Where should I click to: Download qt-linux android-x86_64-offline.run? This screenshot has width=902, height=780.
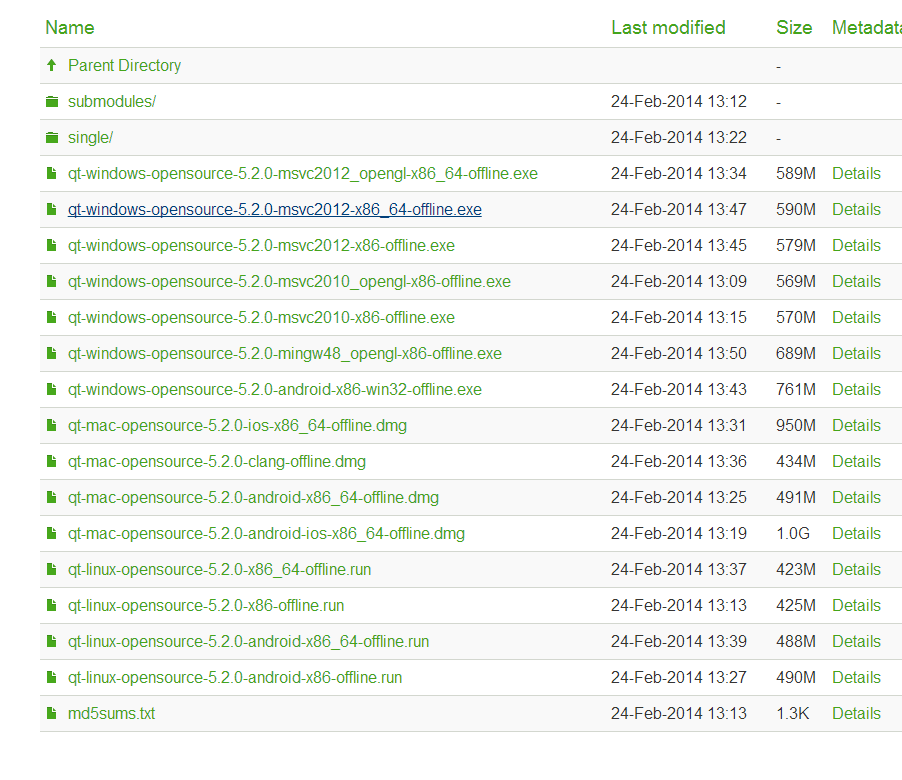click(249, 641)
